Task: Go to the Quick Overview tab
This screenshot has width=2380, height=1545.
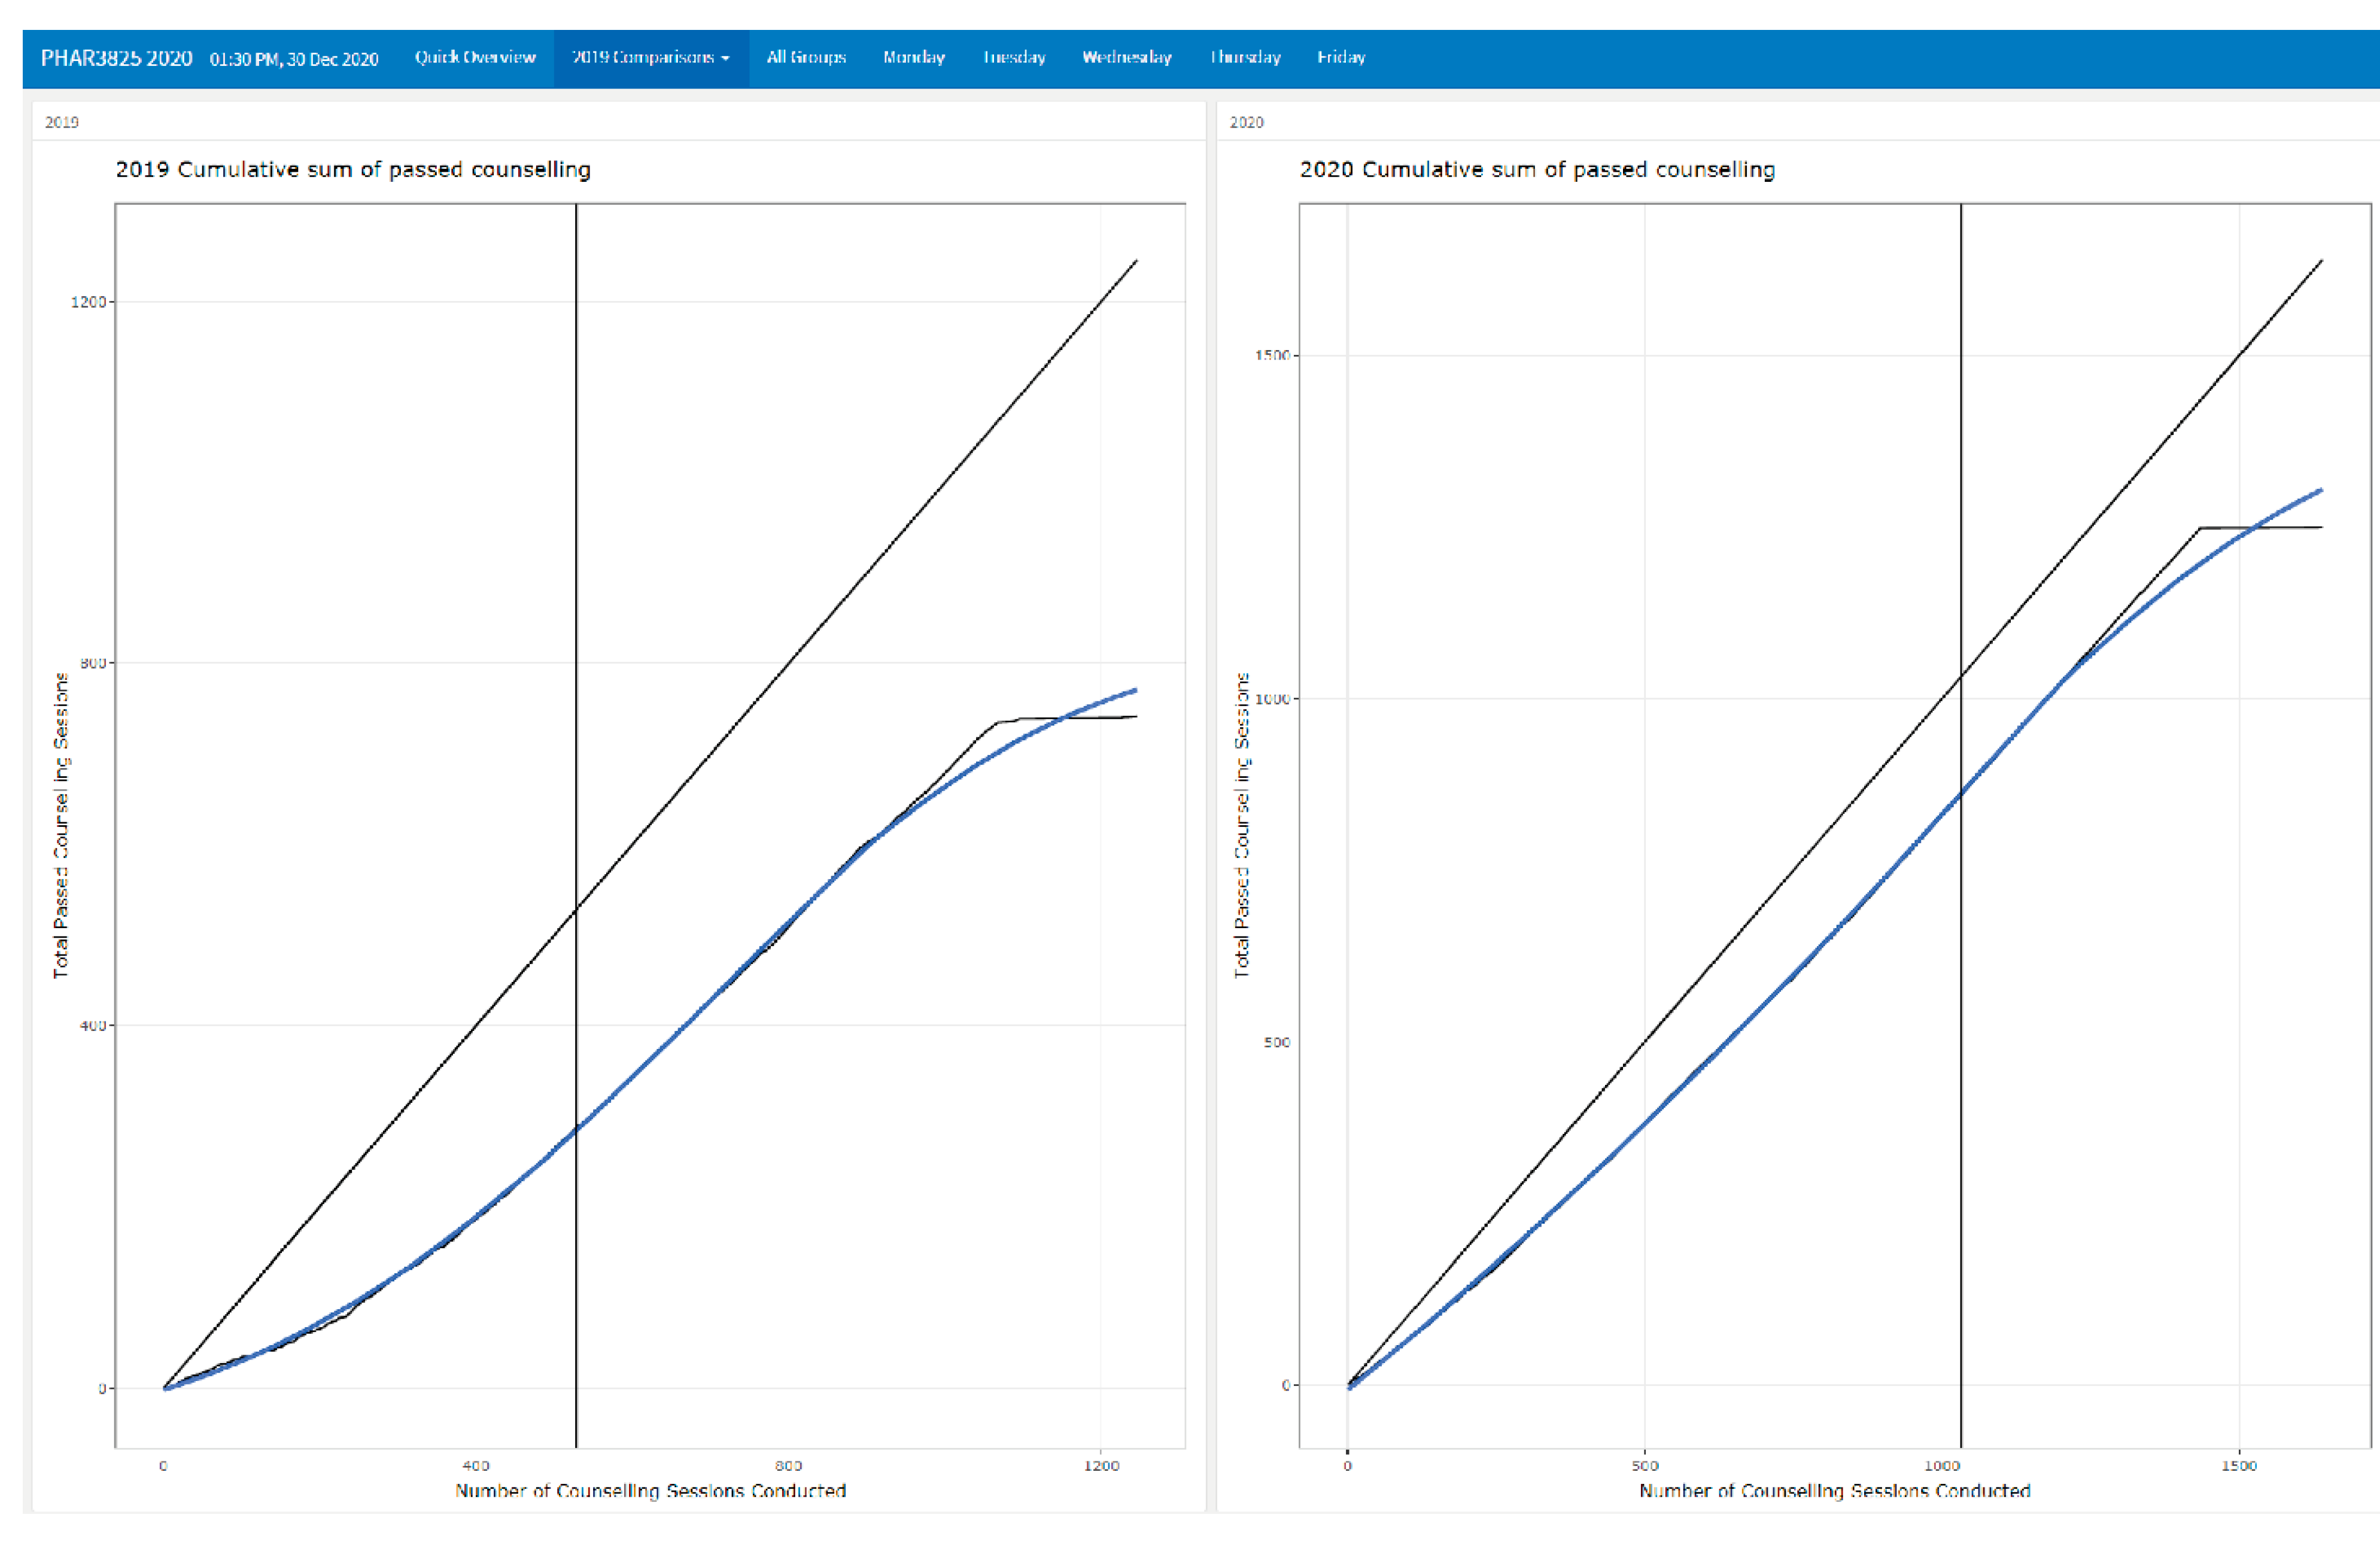Action: [475, 58]
